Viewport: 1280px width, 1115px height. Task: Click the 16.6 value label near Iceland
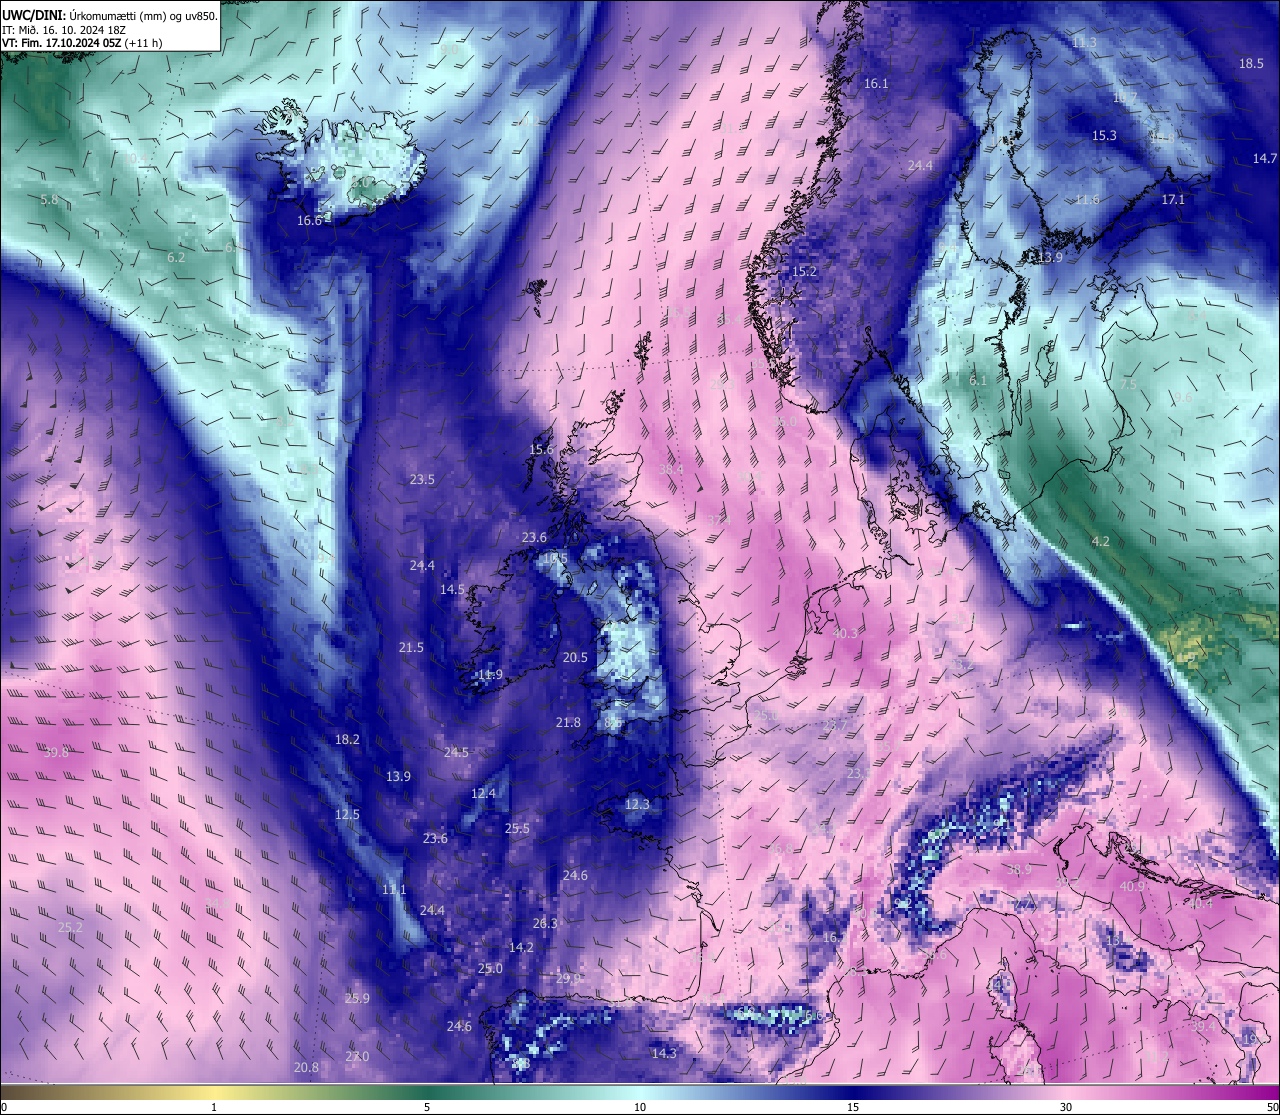click(310, 220)
